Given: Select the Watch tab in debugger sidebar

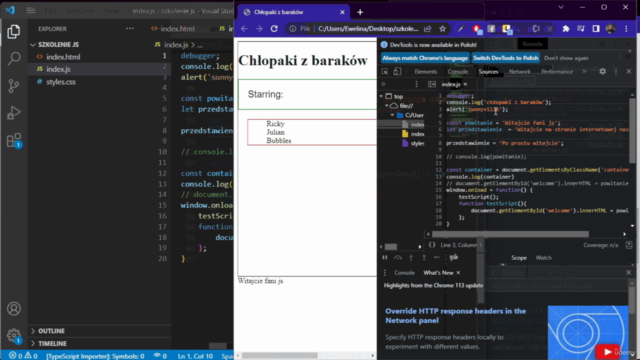Looking at the screenshot, I should click(x=543, y=258).
